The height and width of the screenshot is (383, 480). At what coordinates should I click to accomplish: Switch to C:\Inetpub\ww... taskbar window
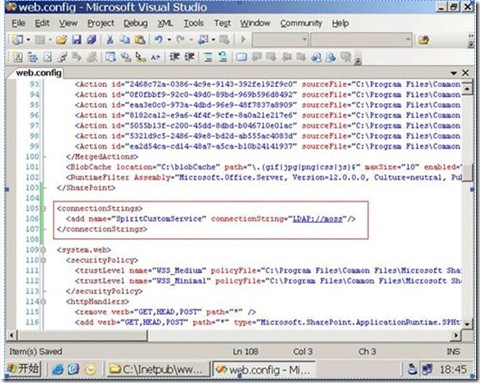[157, 369]
